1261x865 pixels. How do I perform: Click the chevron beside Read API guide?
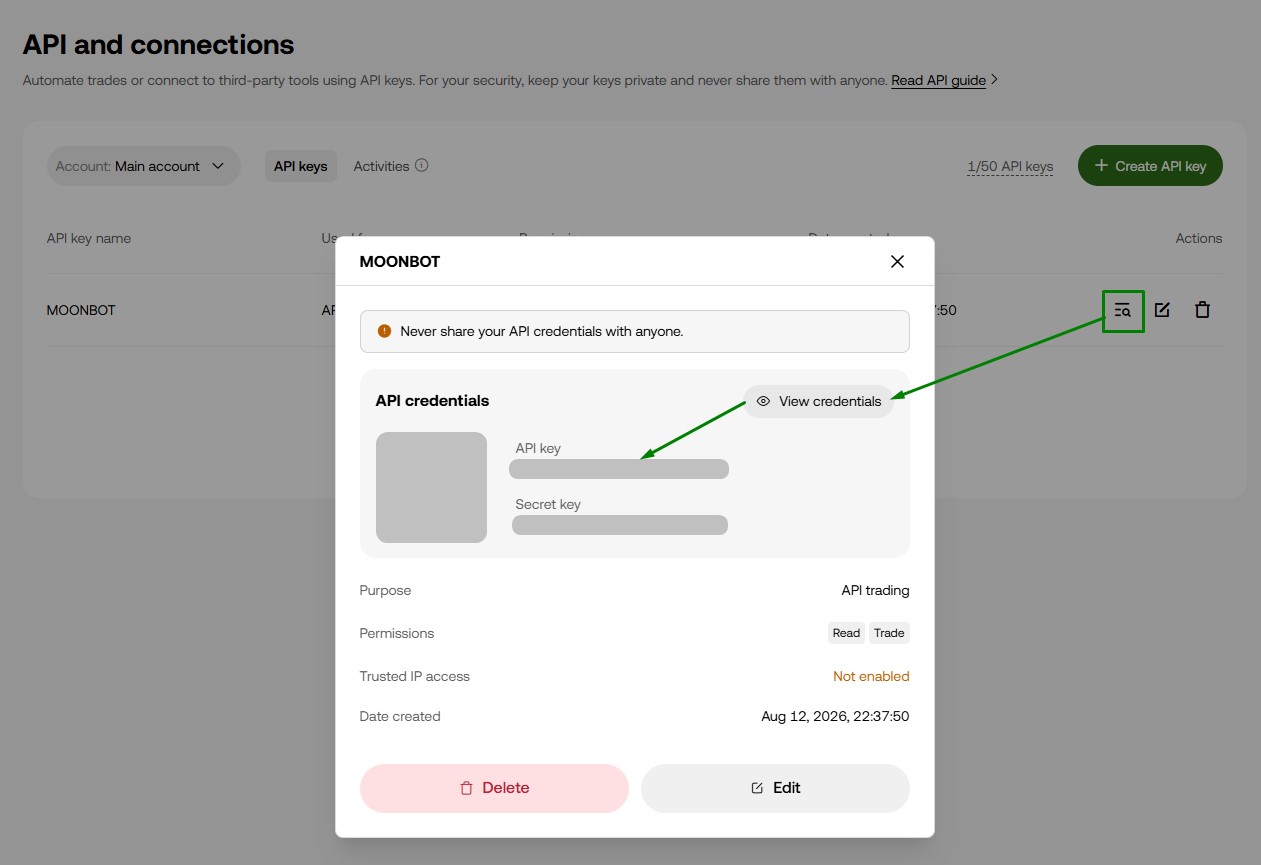[x=994, y=79]
